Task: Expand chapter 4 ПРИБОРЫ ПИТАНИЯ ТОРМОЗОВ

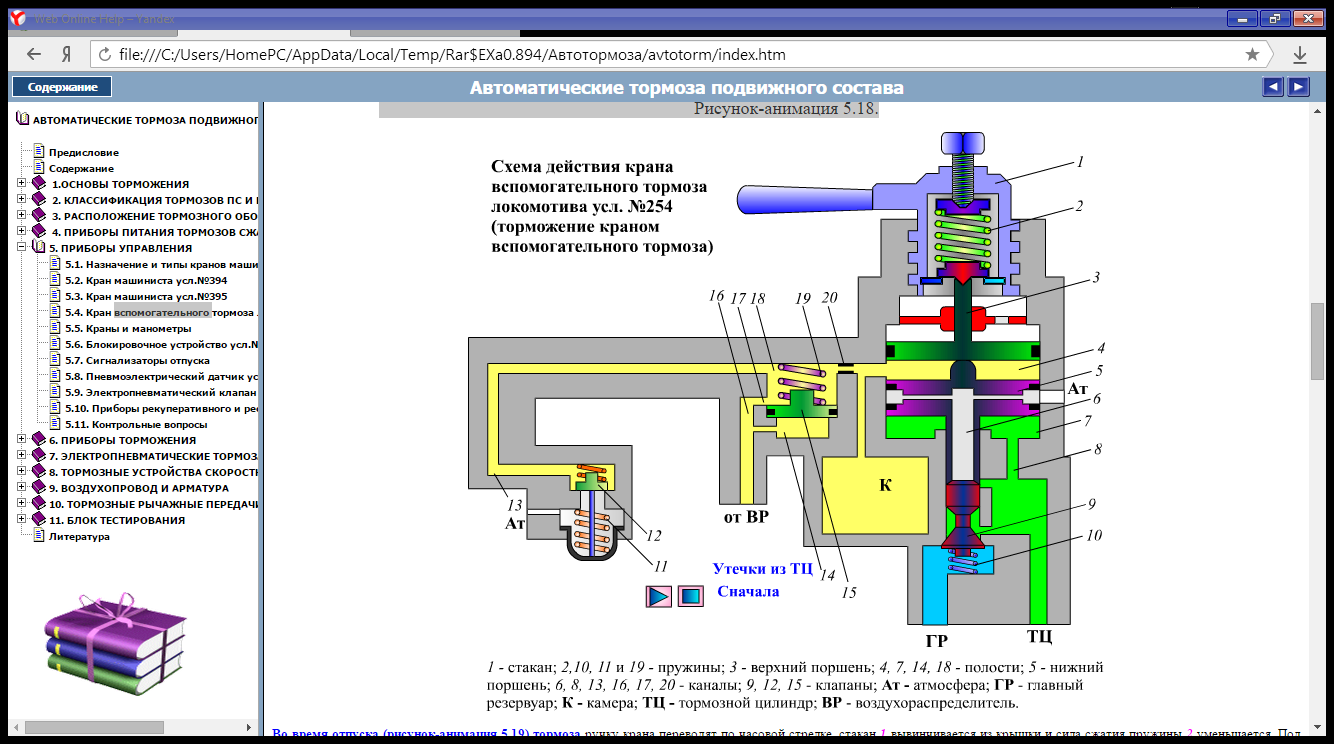Action: click(22, 232)
